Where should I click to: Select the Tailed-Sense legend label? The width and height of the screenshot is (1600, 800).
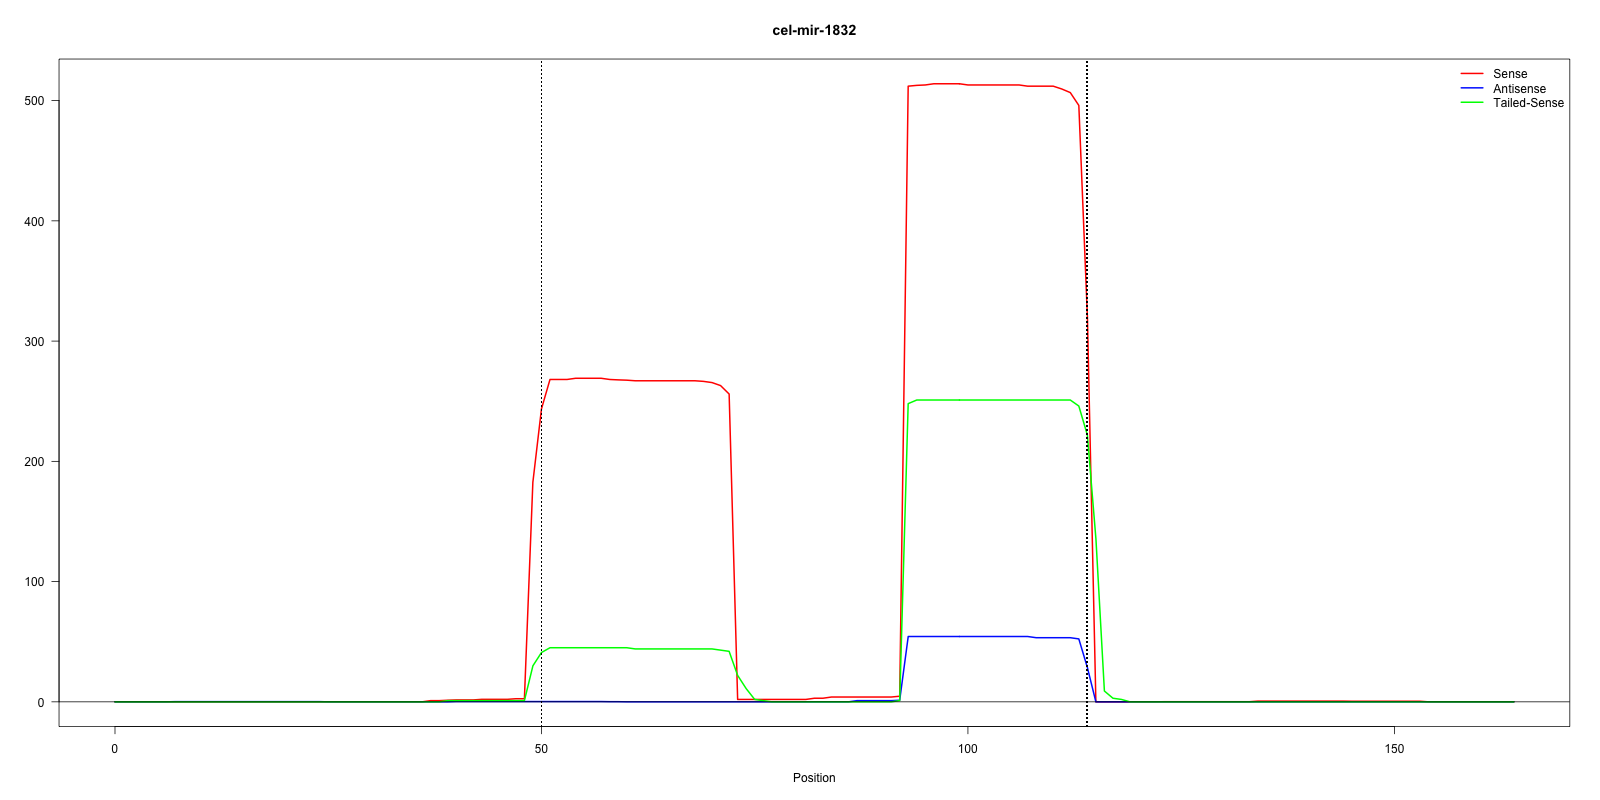pyautogui.click(x=1528, y=103)
